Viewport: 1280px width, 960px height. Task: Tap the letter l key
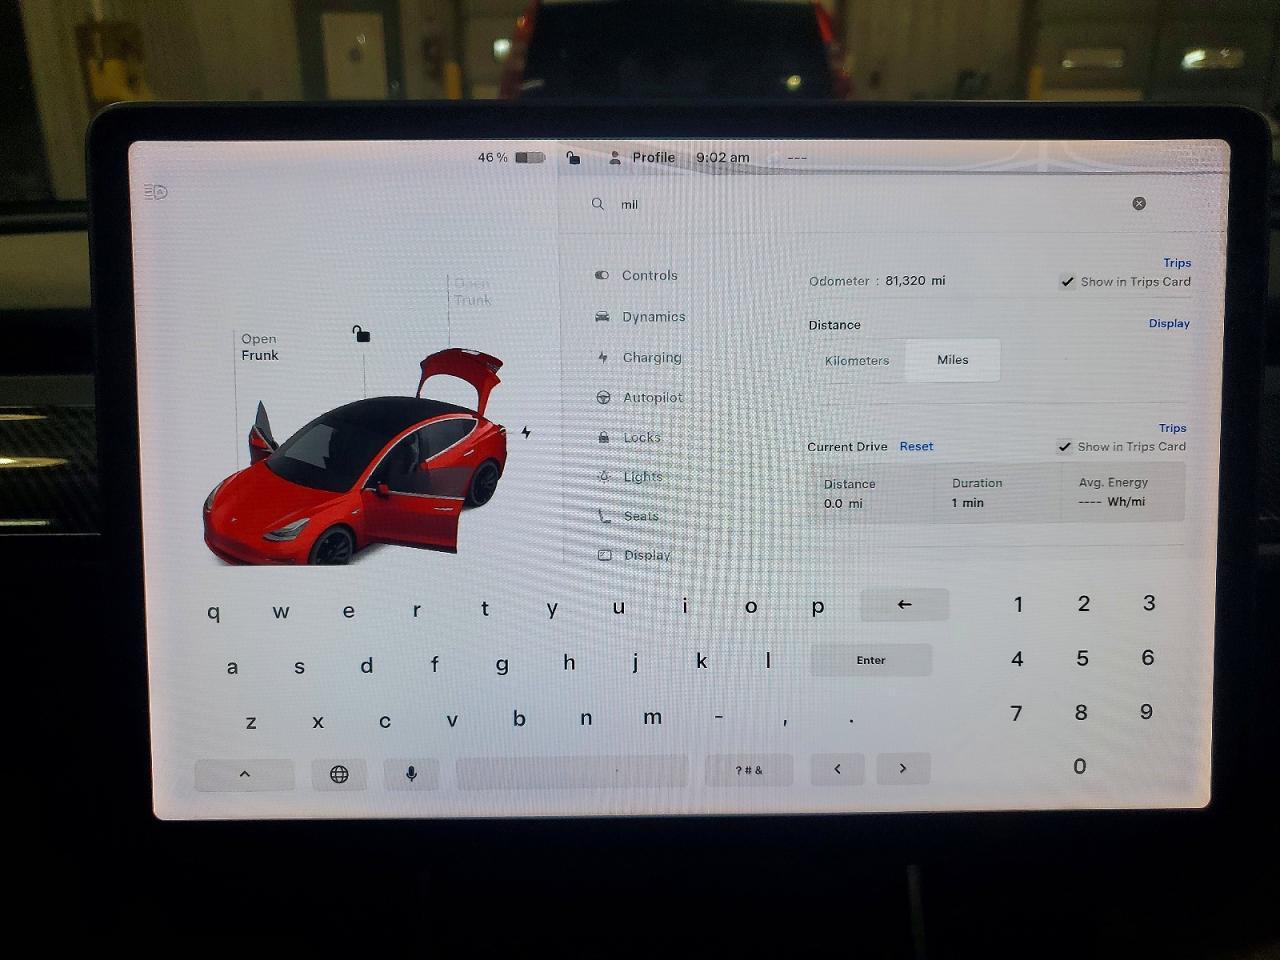768,660
